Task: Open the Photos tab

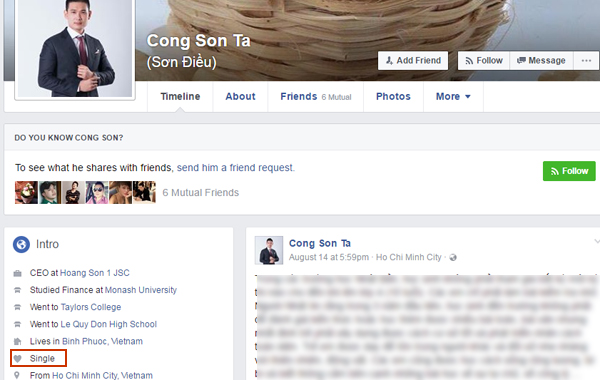Action: (x=393, y=96)
